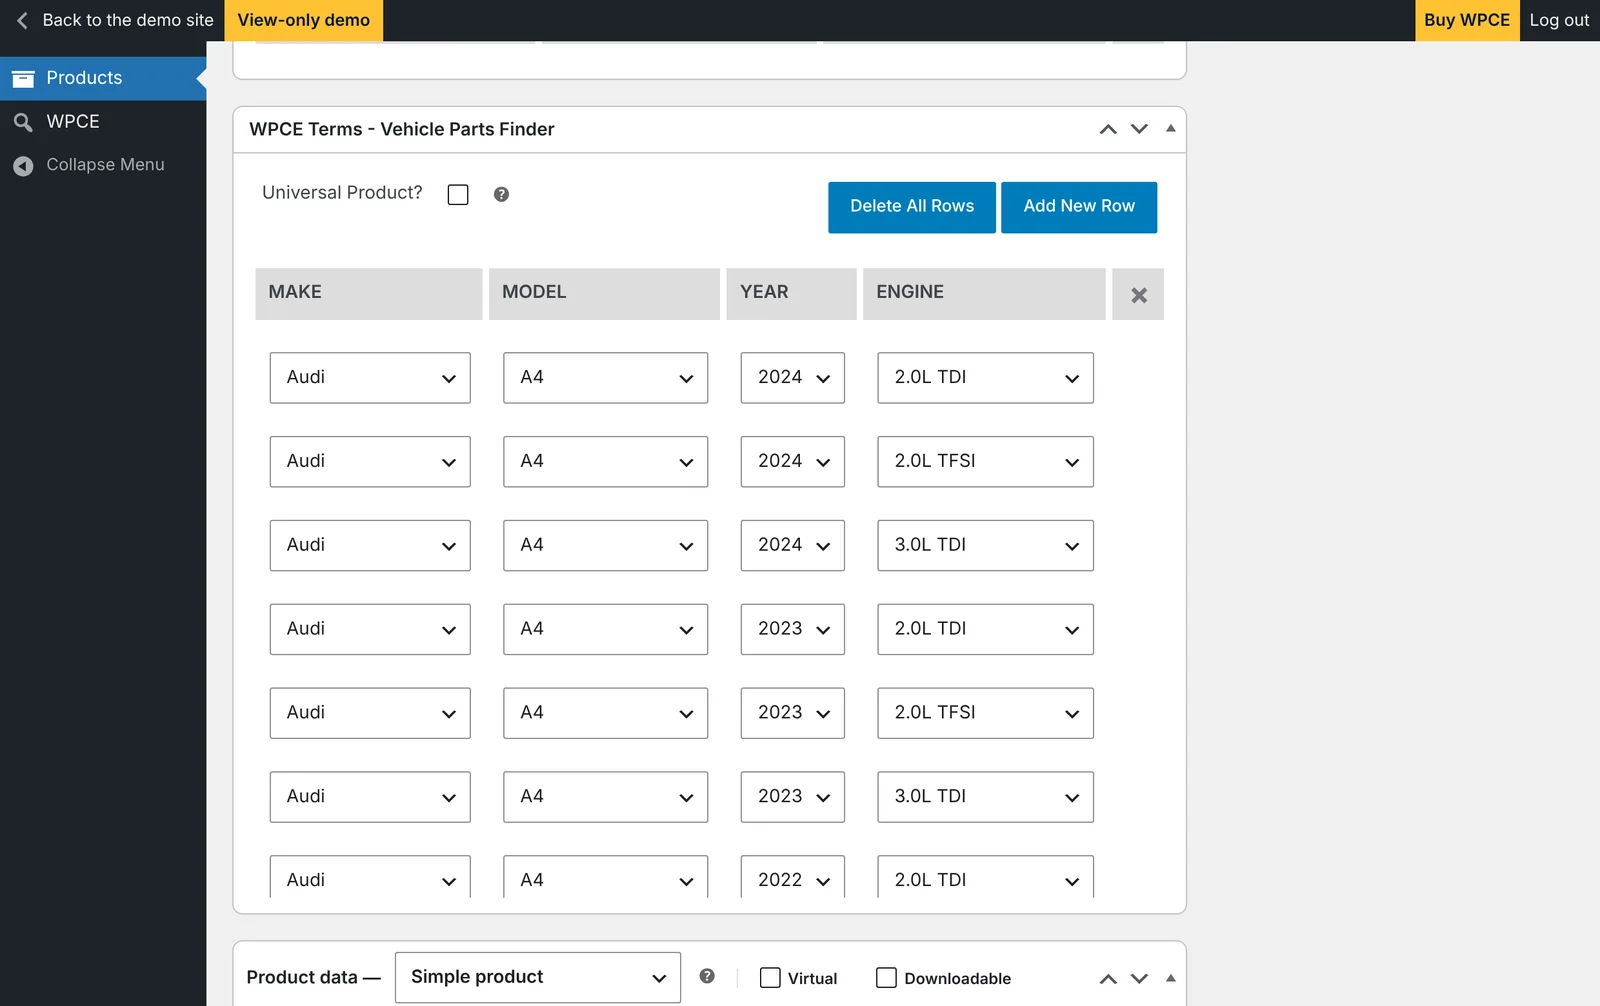This screenshot has width=1600, height=1006.
Task: Click the WPCE magnifier sidebar icon
Action: [x=23, y=122]
